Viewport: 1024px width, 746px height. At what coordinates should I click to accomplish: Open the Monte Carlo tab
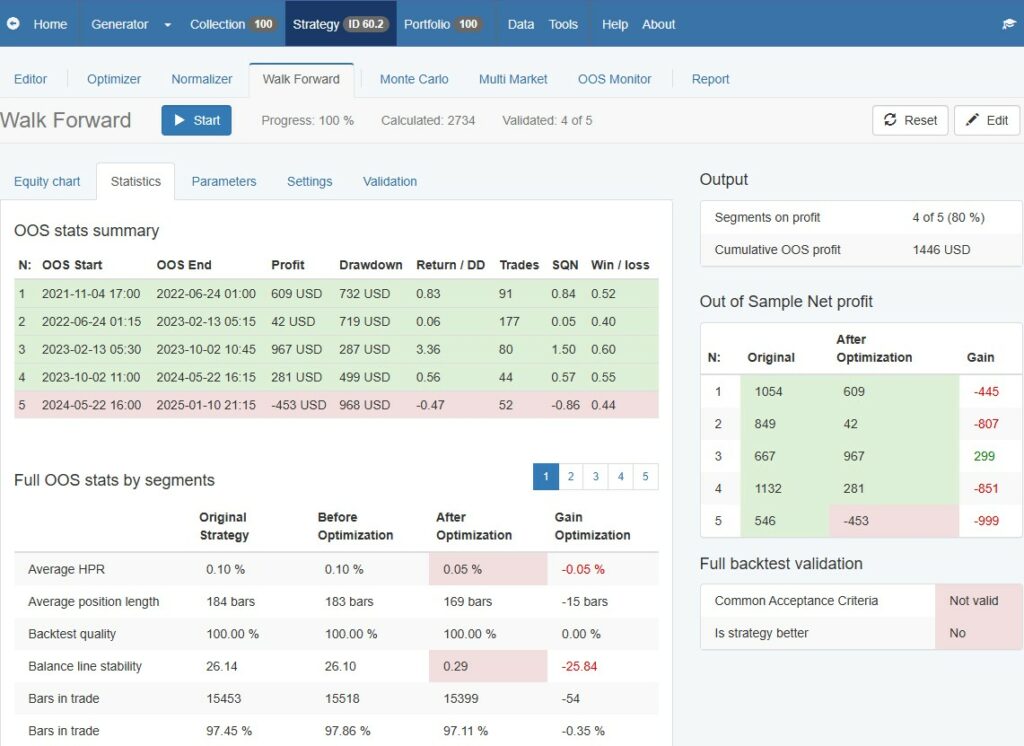[x=414, y=79]
